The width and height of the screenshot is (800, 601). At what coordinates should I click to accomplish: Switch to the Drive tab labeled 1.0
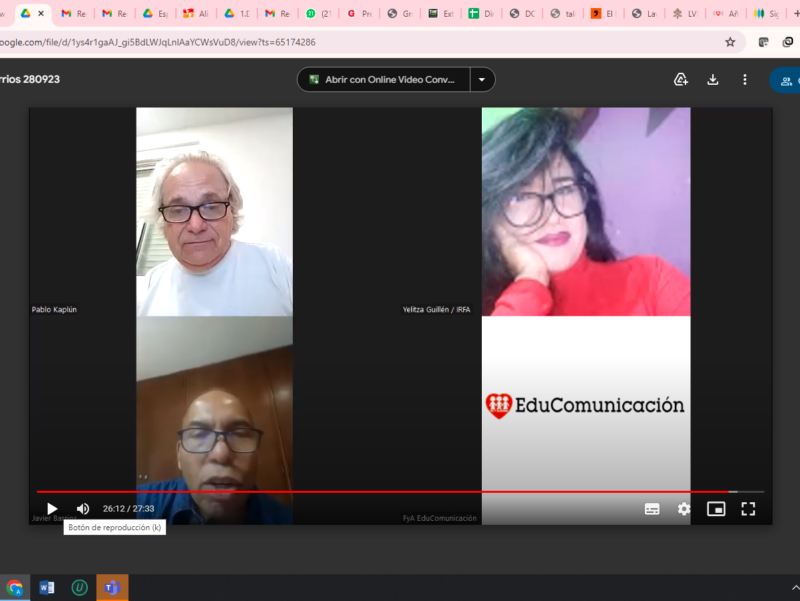(x=237, y=14)
